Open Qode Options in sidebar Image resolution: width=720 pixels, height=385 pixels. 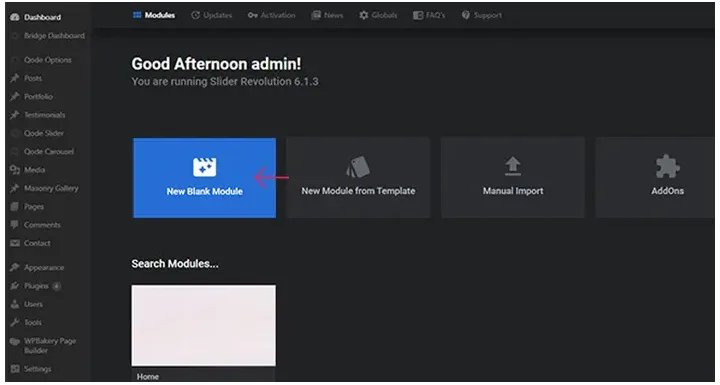pos(48,60)
